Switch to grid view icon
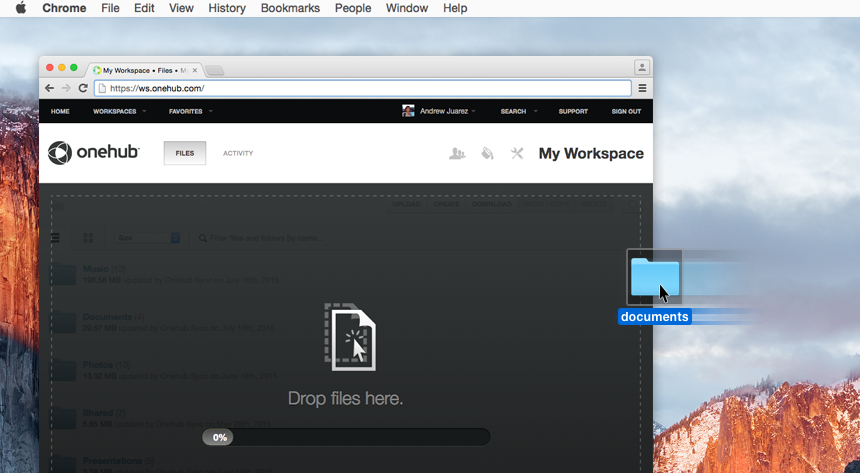The height and width of the screenshot is (473, 860). pos(88,238)
